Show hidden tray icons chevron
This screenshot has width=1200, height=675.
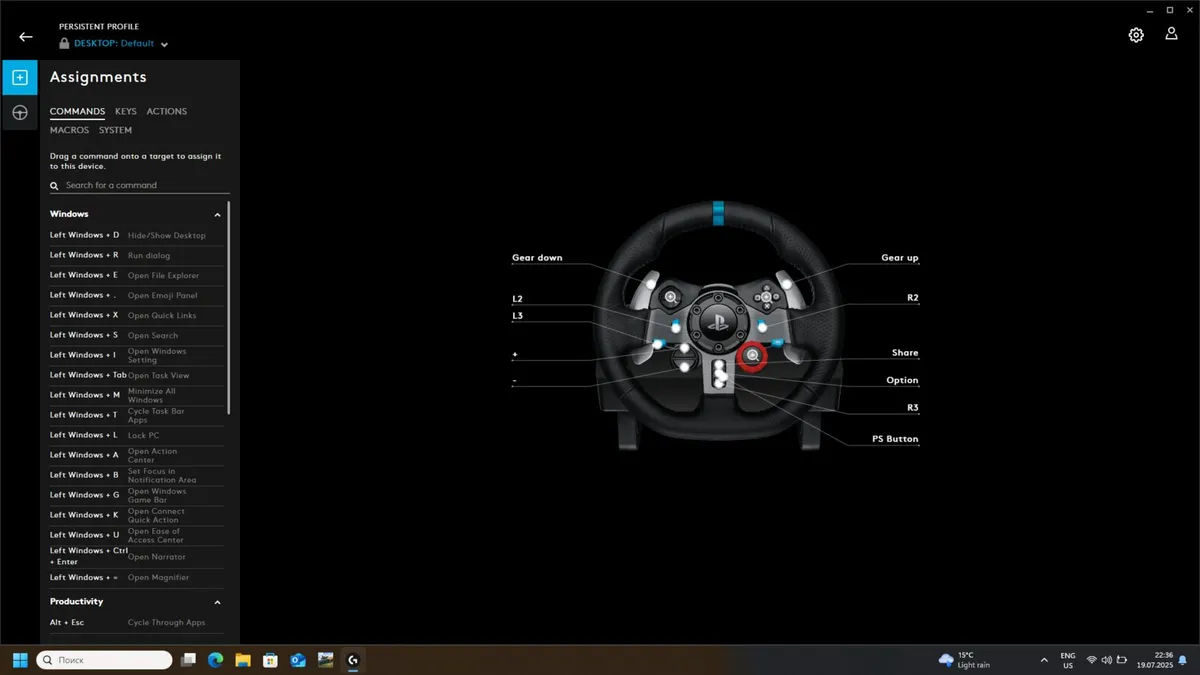coord(1044,660)
